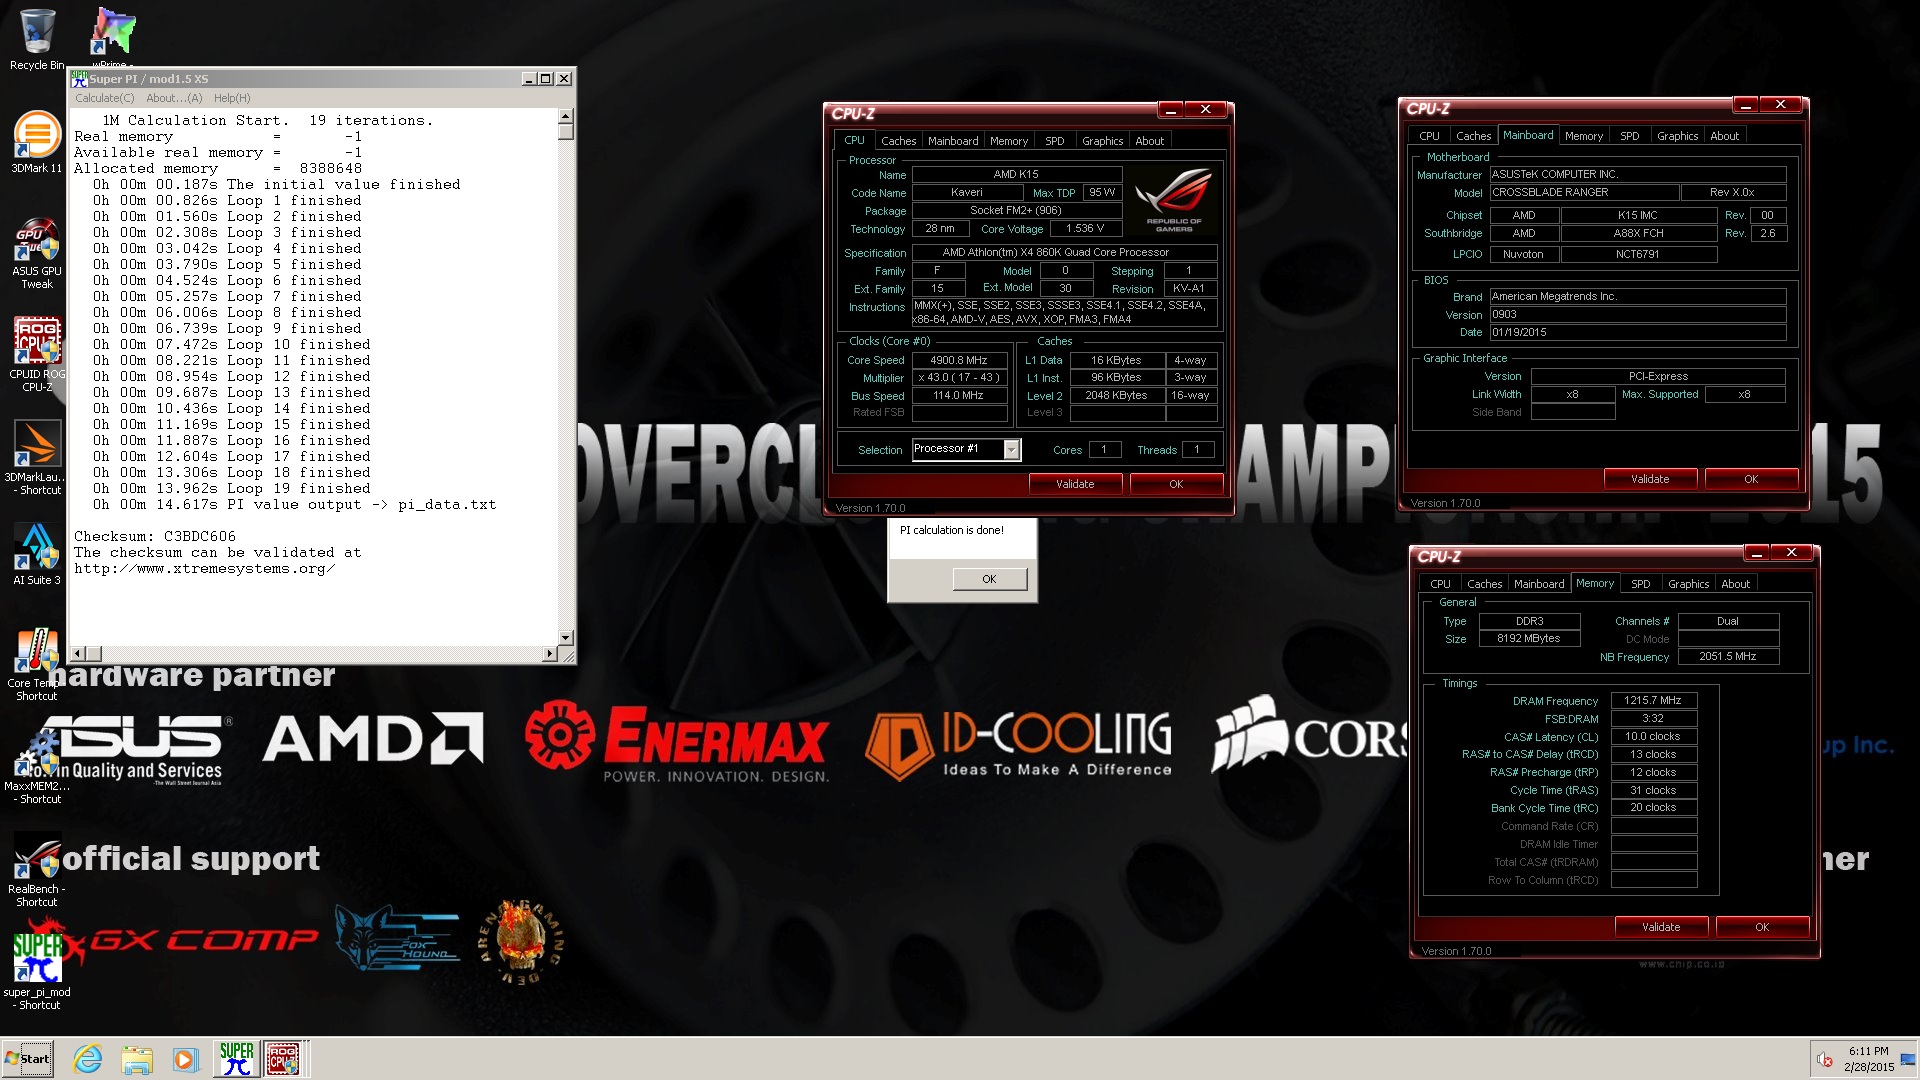
Task: Click Super PI vertical scrollbar thumb
Action: click(566, 131)
